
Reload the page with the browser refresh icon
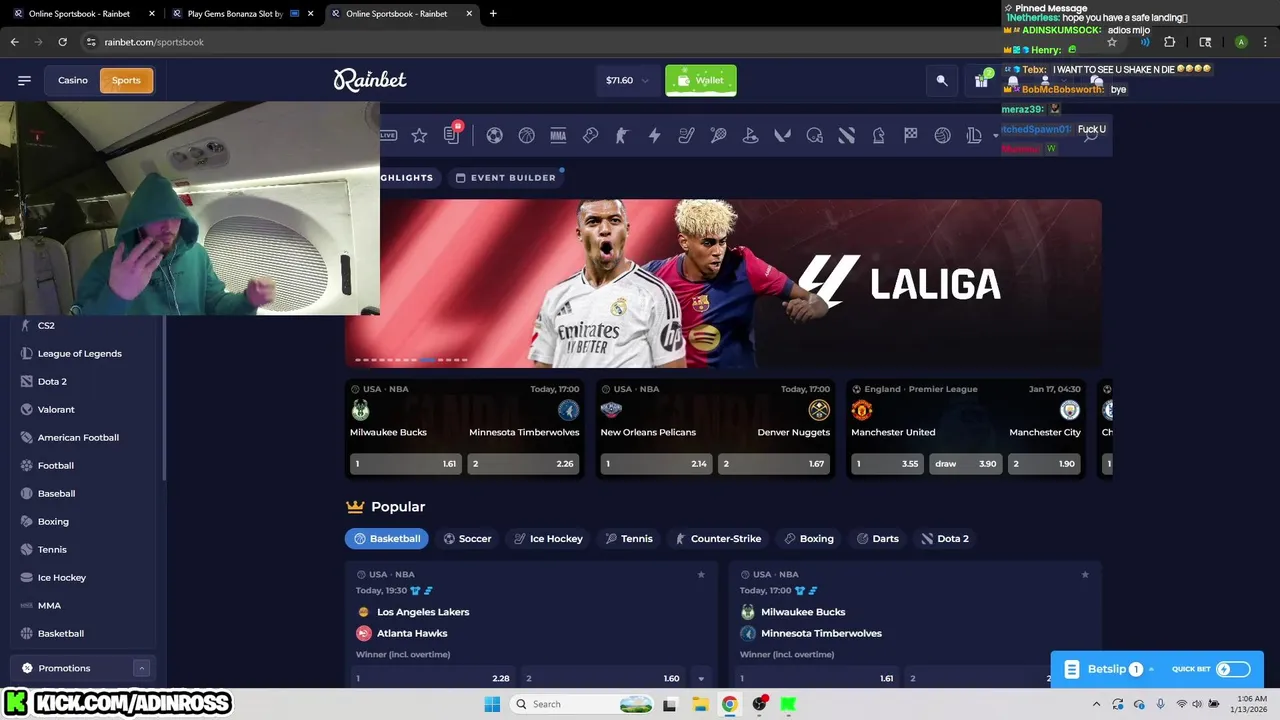tap(62, 42)
